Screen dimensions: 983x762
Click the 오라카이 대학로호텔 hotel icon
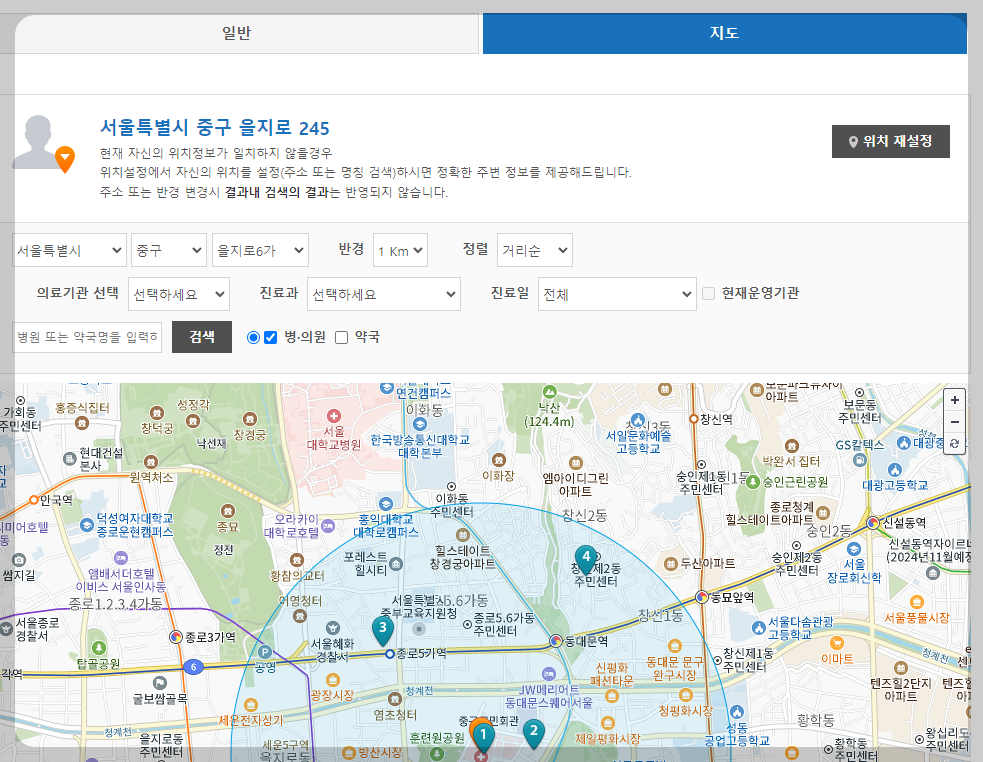click(x=328, y=526)
